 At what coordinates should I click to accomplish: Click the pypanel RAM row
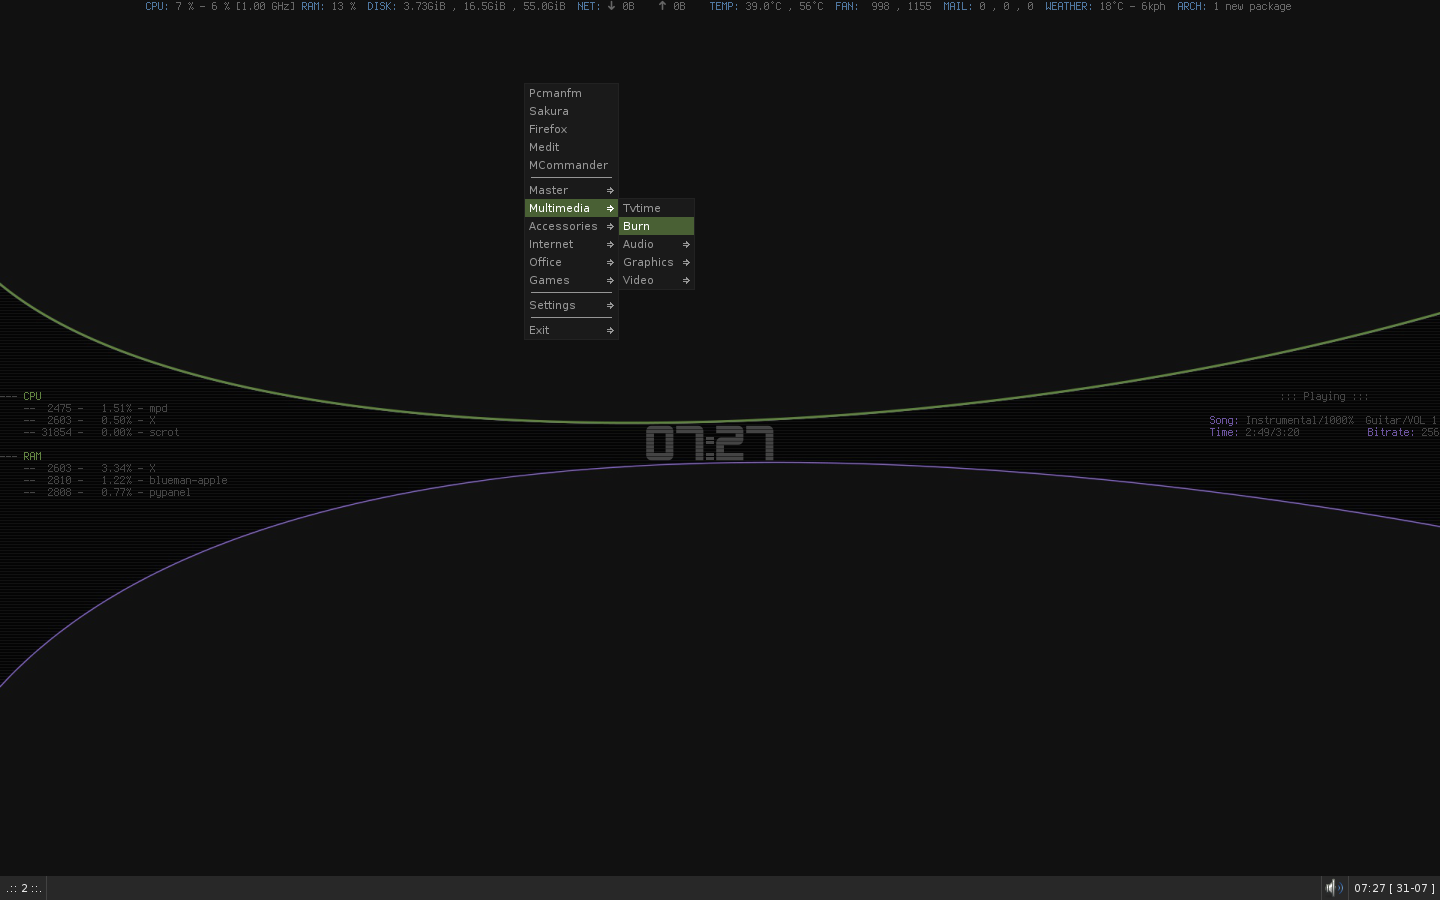point(108,492)
